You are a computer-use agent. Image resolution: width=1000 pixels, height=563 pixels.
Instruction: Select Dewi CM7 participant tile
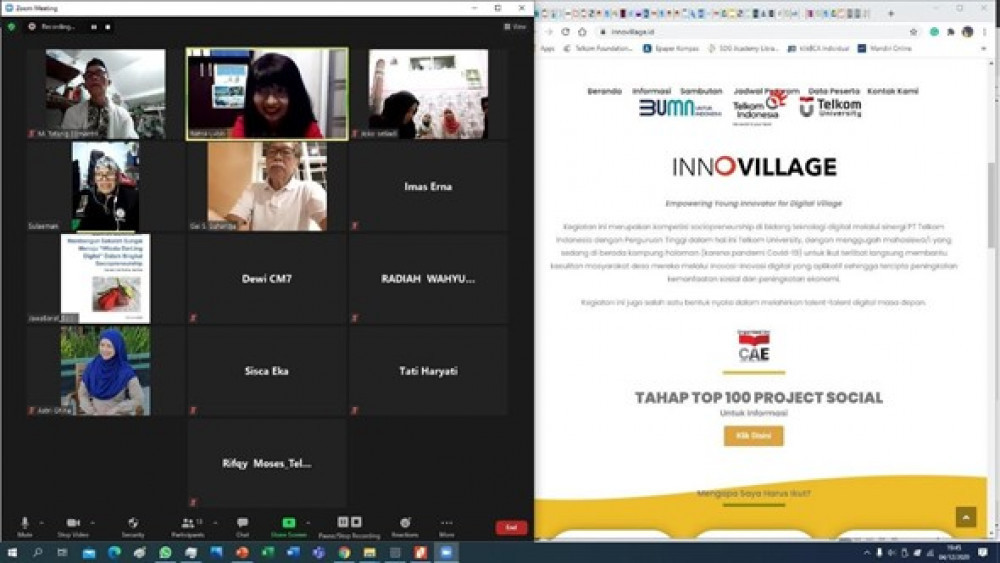(x=267, y=279)
